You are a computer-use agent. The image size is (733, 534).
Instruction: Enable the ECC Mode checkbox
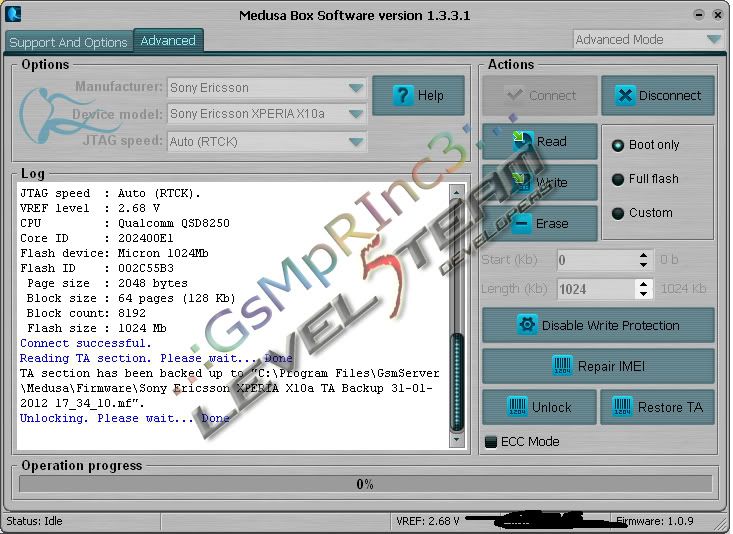pos(490,441)
